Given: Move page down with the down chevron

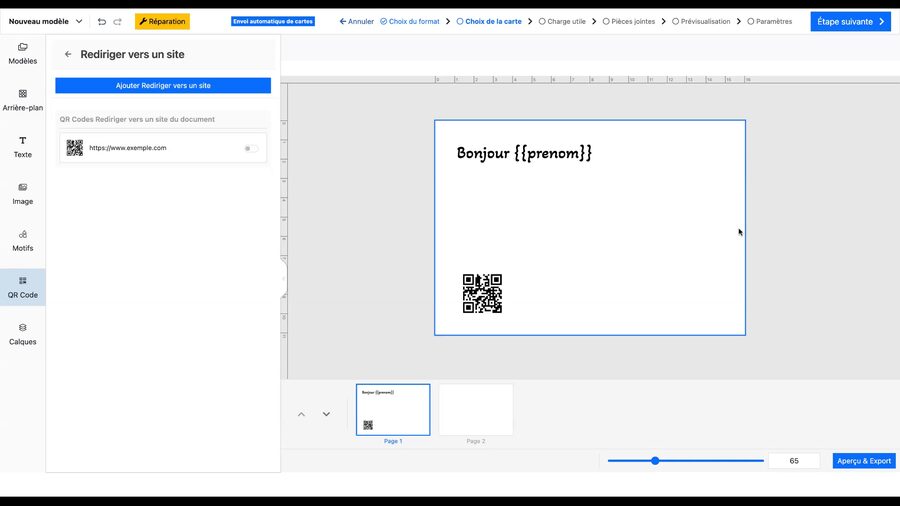Looking at the screenshot, I should point(326,414).
